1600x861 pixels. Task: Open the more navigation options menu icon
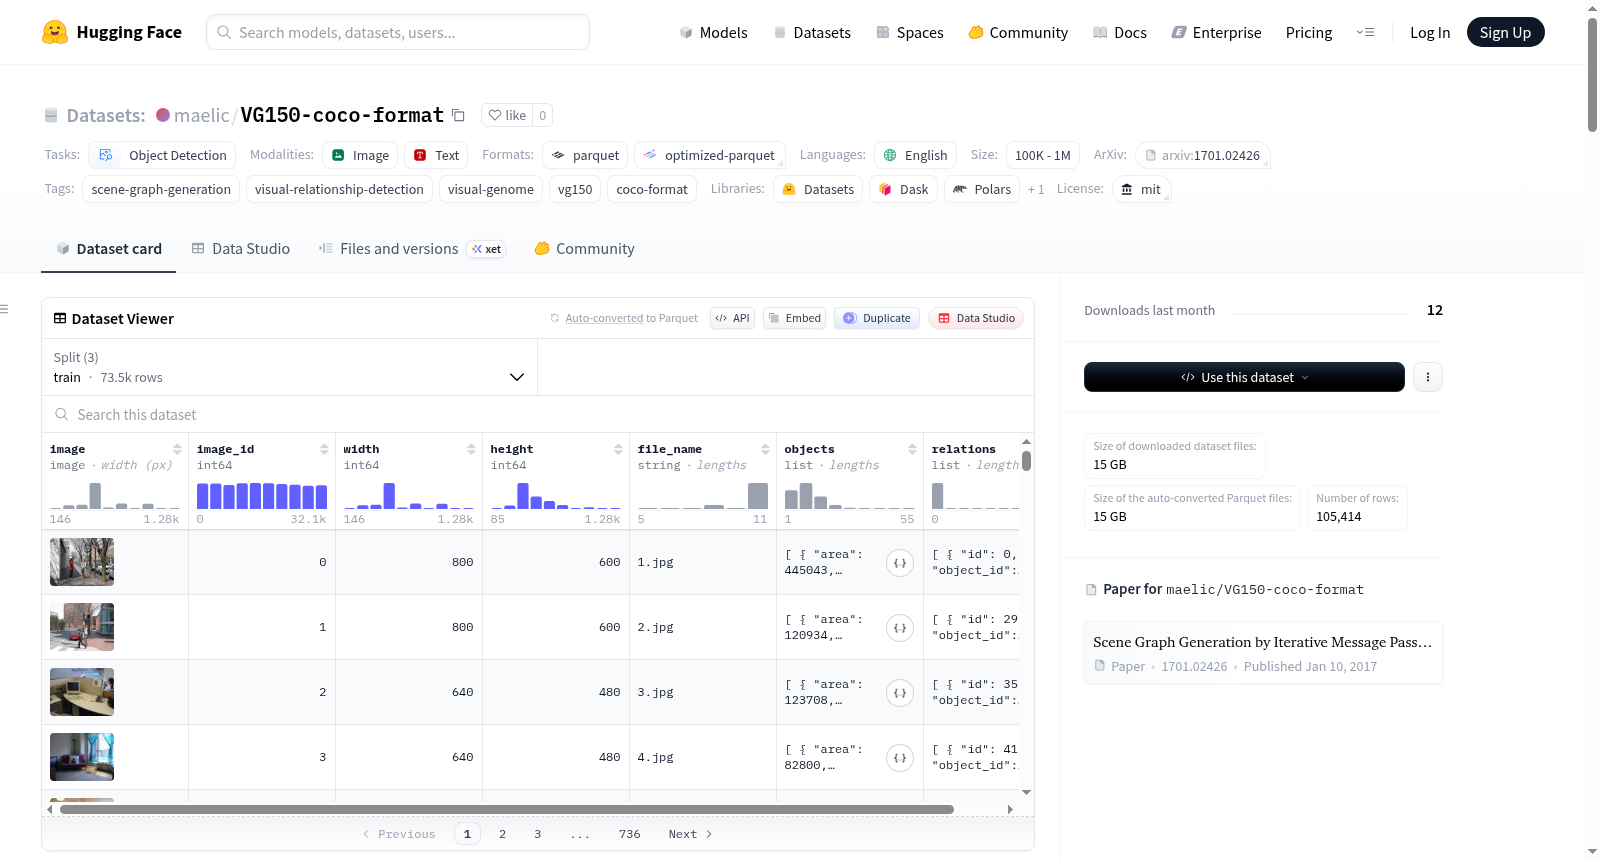1365,32
